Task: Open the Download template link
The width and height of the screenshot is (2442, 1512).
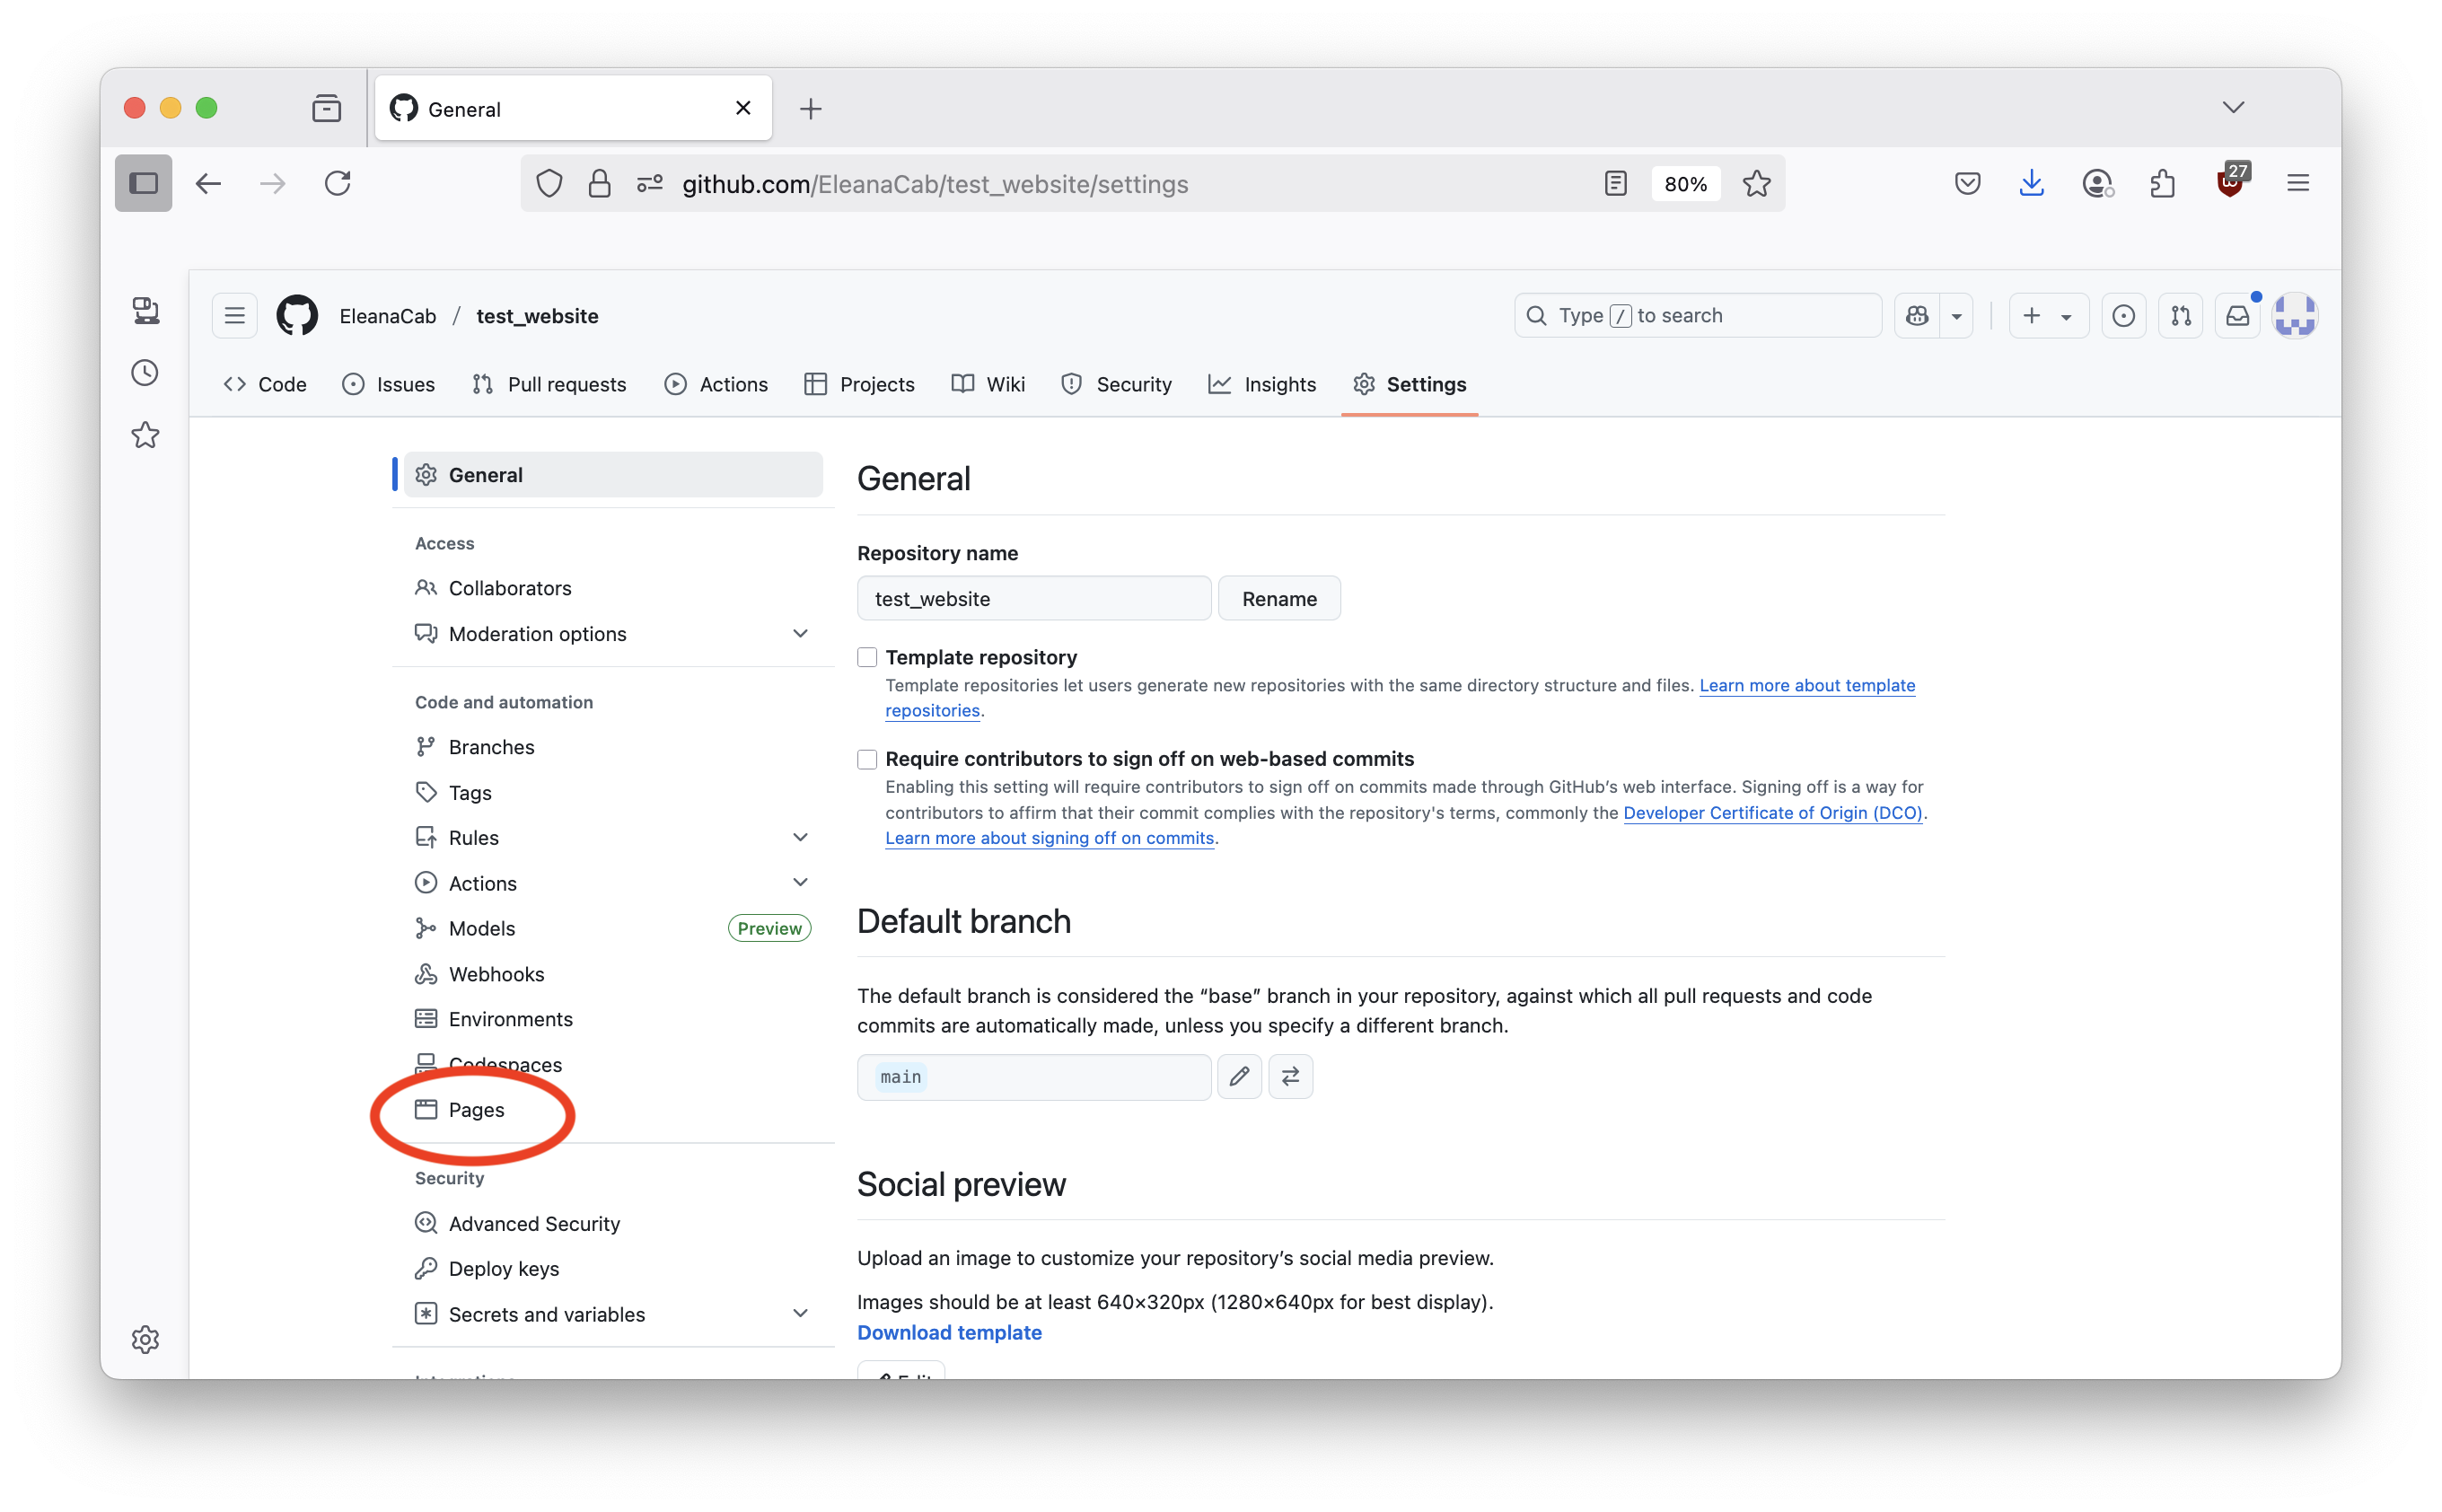Action: click(x=949, y=1333)
